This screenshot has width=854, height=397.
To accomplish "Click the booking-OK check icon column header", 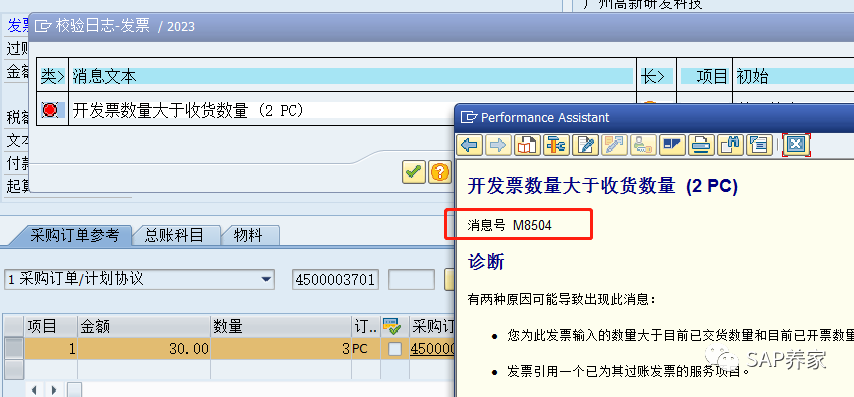I will (x=391, y=326).
